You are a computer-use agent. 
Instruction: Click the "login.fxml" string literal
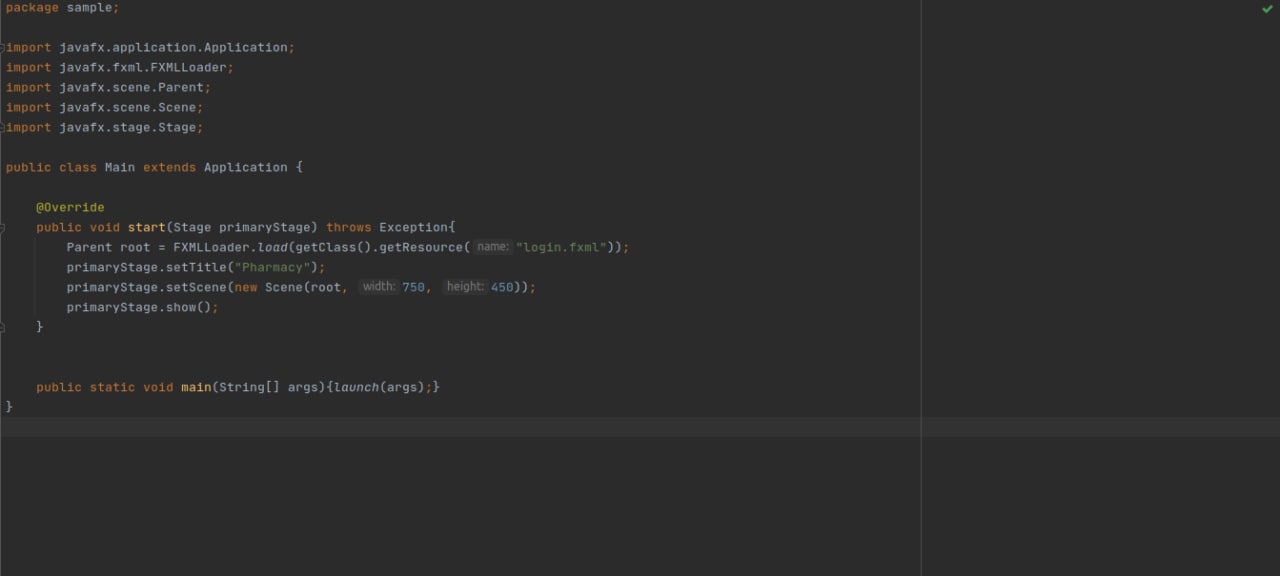click(x=563, y=247)
